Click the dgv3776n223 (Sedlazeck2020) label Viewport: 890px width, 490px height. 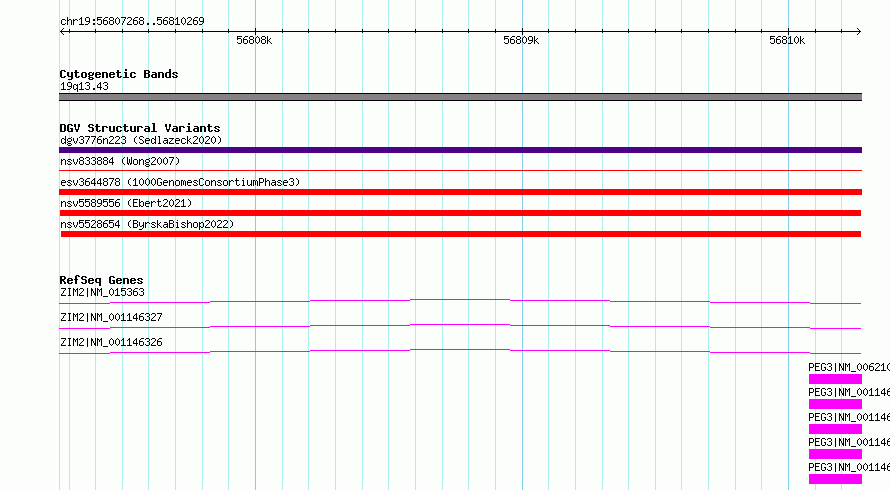tap(141, 140)
